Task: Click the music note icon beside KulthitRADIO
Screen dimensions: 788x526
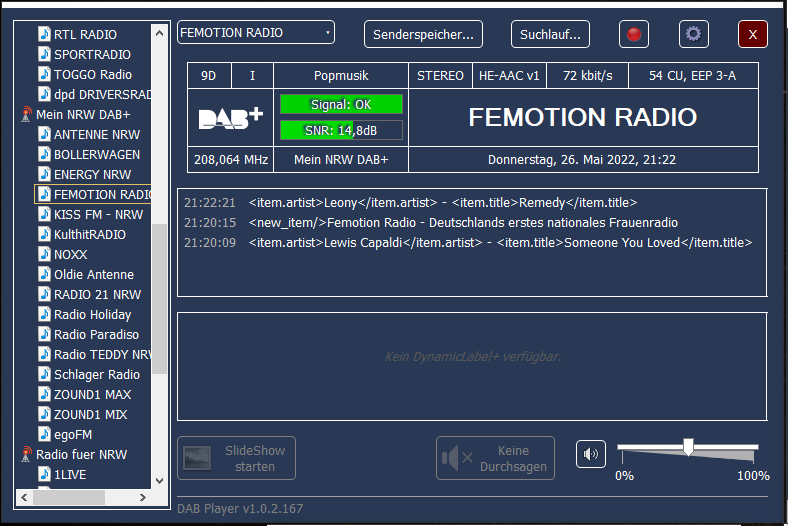Action: coord(44,235)
